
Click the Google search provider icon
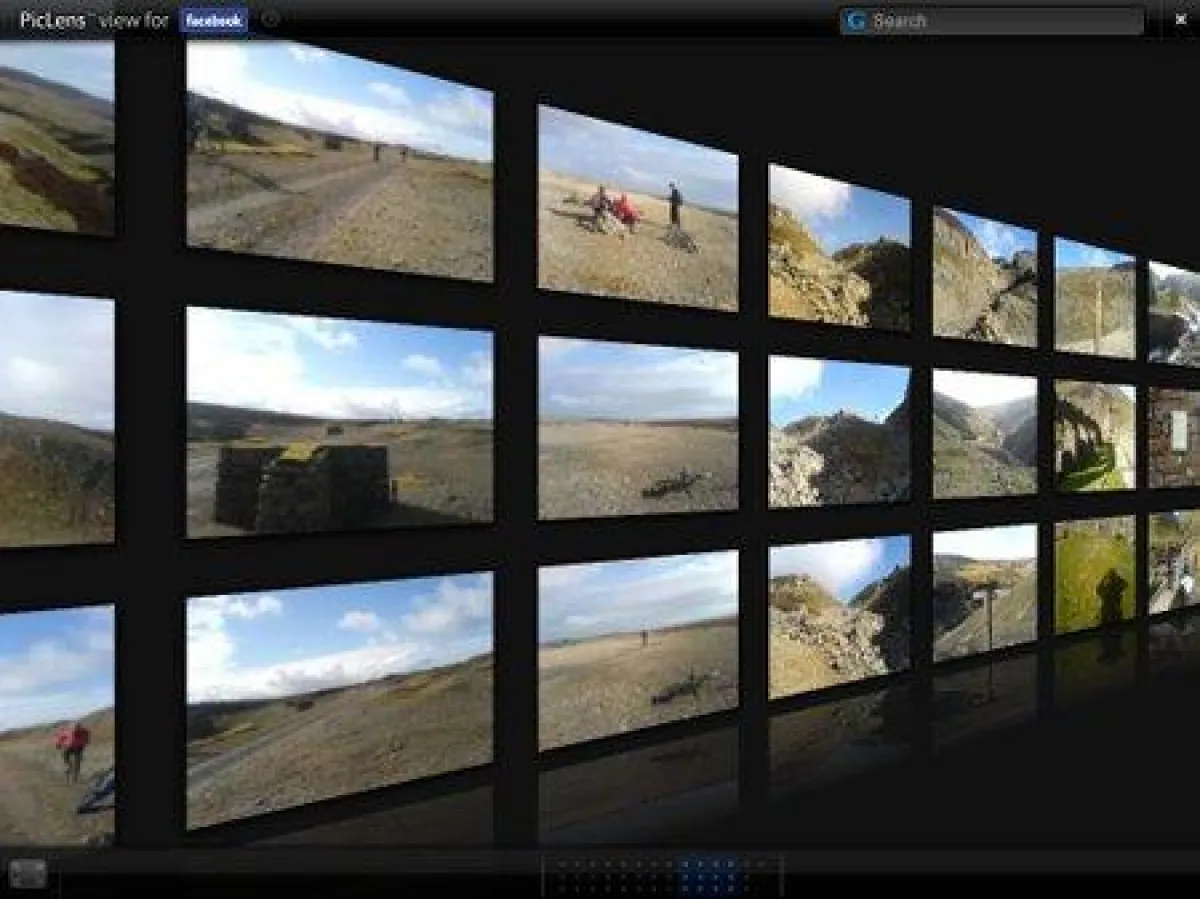coord(855,21)
